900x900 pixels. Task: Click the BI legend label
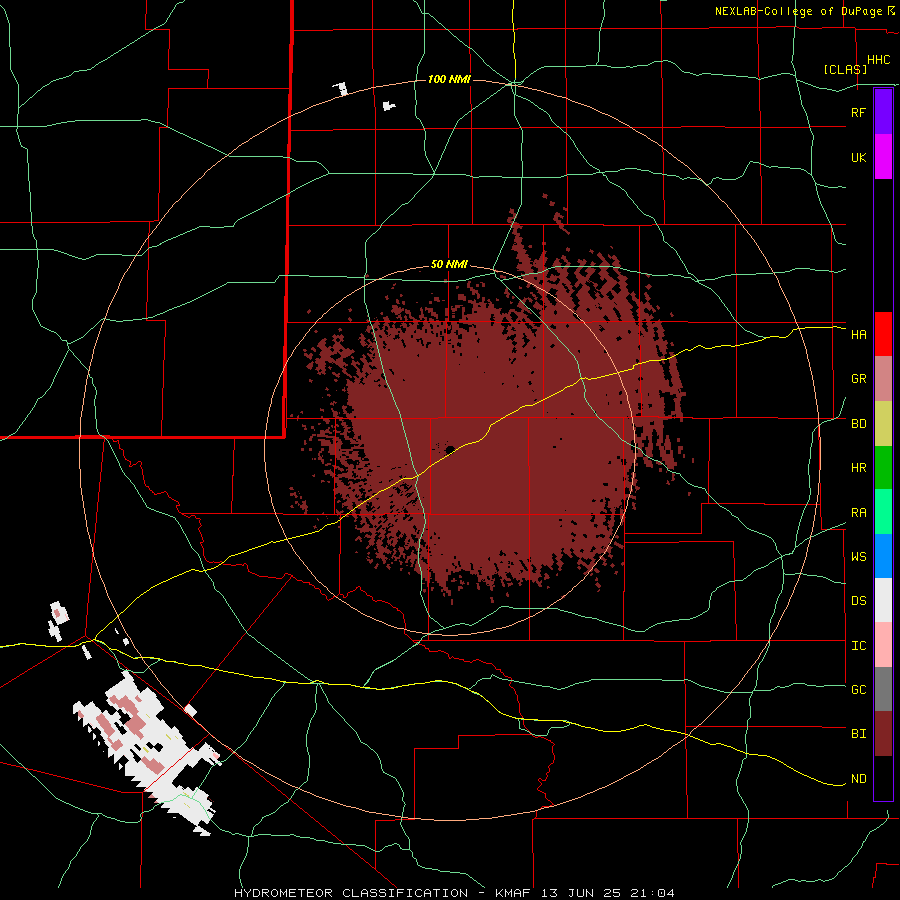click(859, 734)
